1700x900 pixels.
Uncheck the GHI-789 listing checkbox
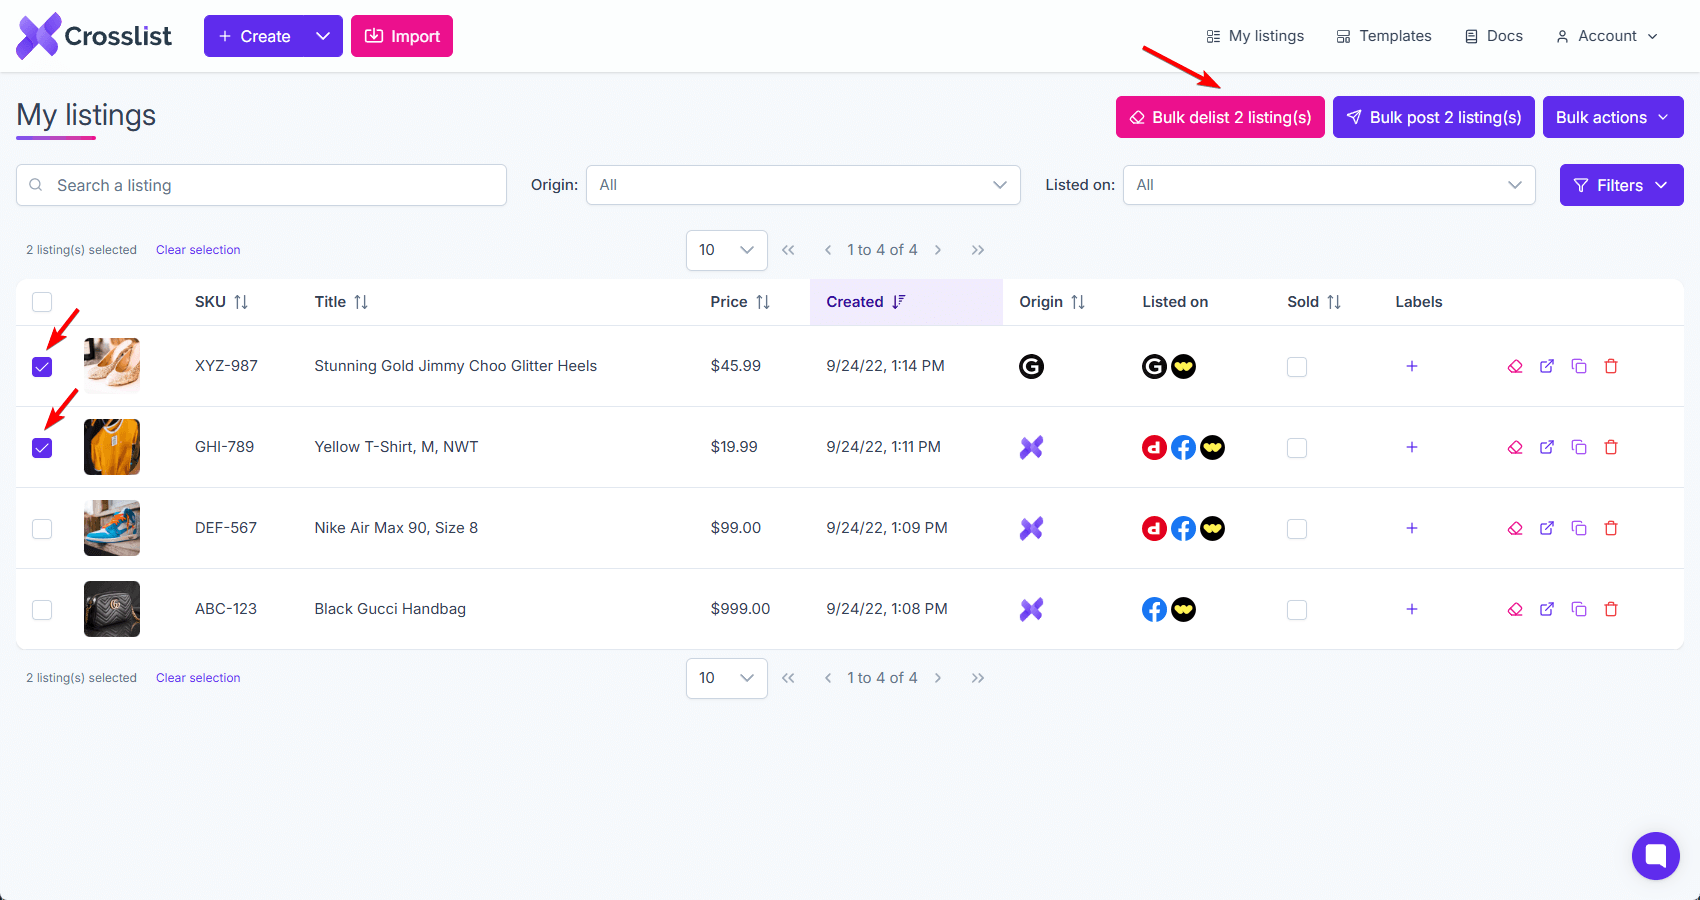click(x=42, y=448)
